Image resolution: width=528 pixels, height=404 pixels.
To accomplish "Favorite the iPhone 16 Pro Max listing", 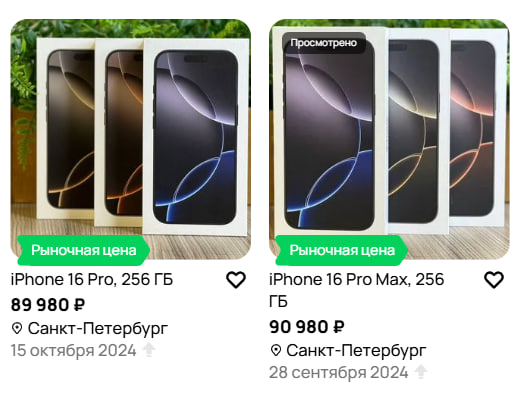I will pyautogui.click(x=494, y=280).
